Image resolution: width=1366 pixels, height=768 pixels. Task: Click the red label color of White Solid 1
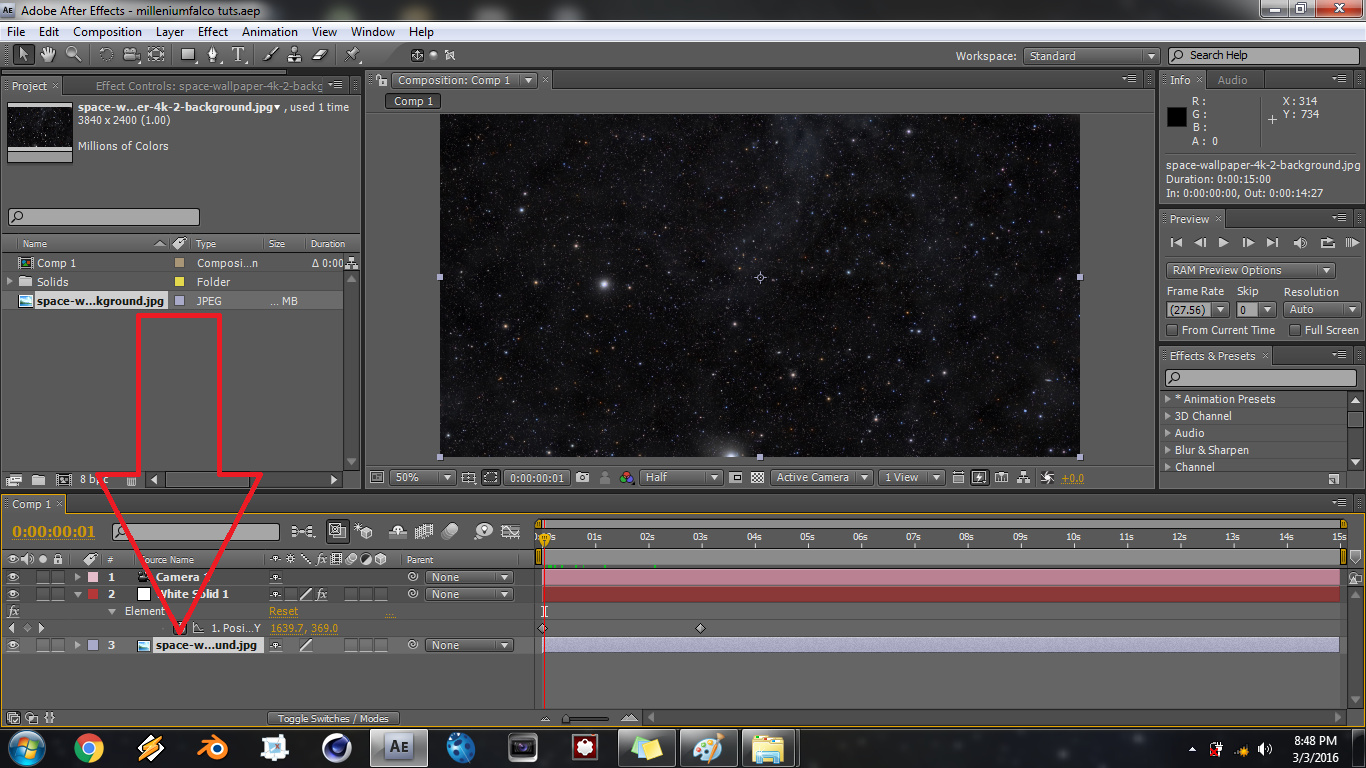tap(93, 594)
